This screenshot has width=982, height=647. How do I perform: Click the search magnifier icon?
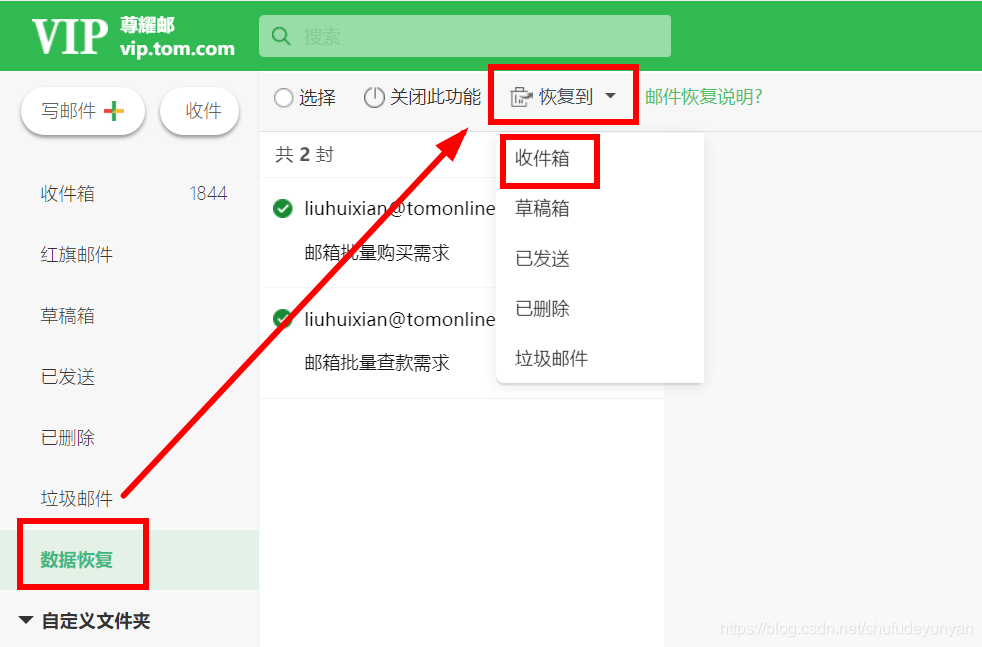click(x=280, y=35)
